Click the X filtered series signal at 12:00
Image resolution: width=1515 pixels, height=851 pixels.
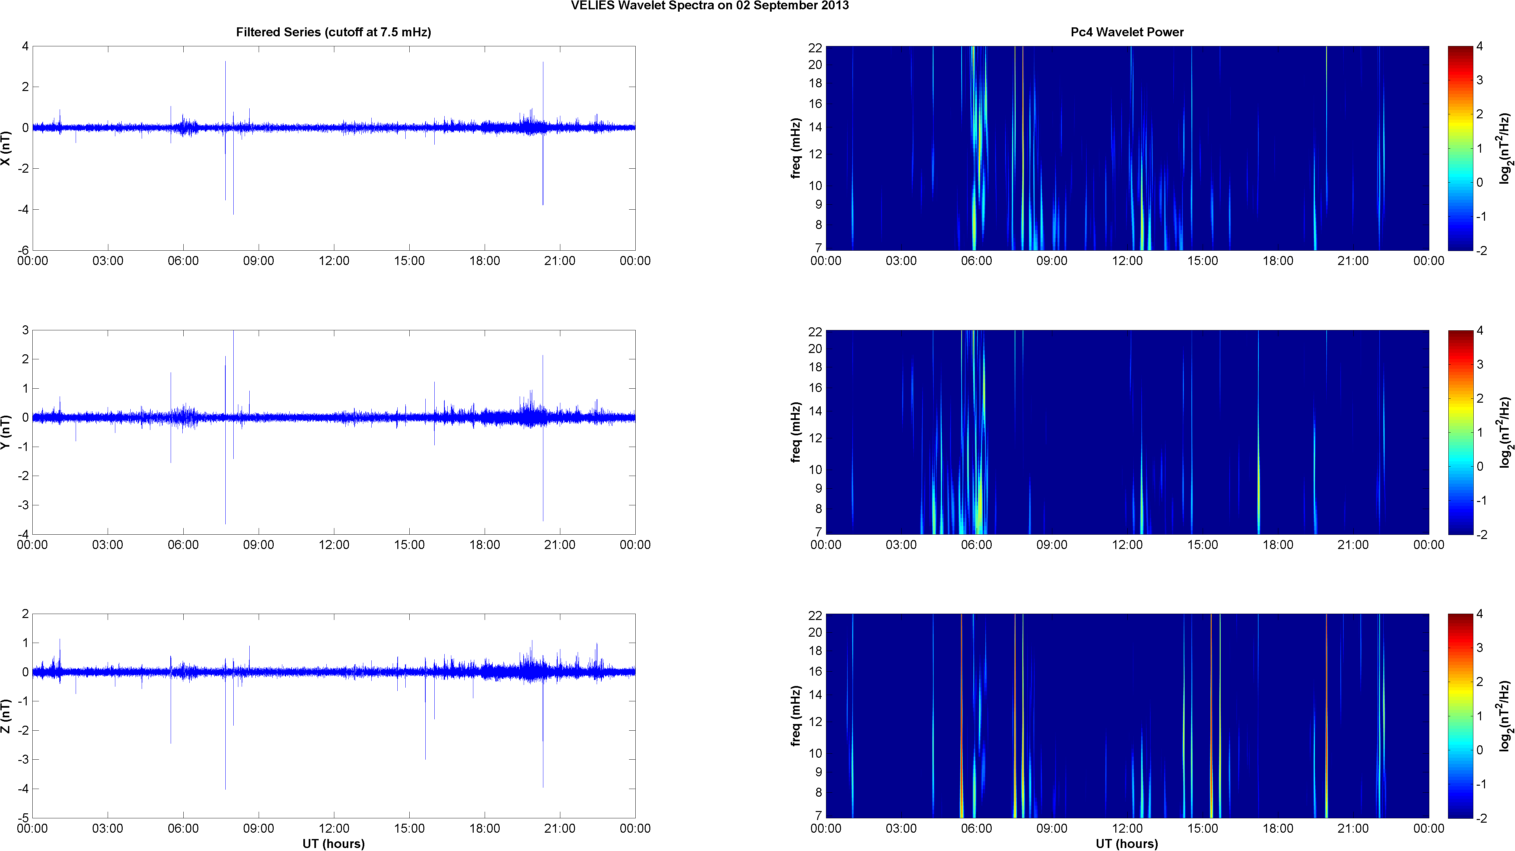(x=334, y=128)
